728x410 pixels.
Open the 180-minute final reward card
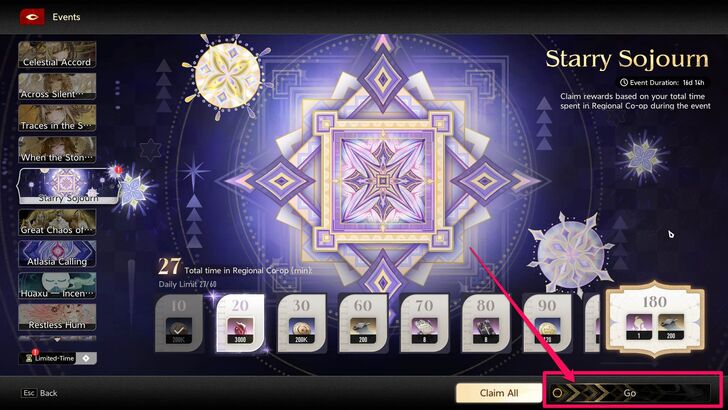(x=655, y=318)
